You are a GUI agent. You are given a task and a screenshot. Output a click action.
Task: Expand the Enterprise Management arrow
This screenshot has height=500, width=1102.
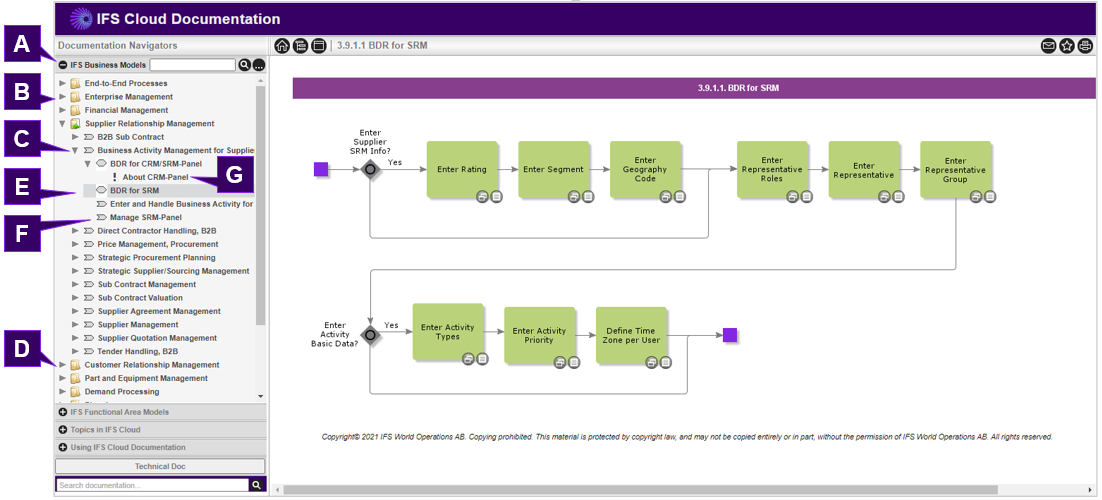click(63, 97)
